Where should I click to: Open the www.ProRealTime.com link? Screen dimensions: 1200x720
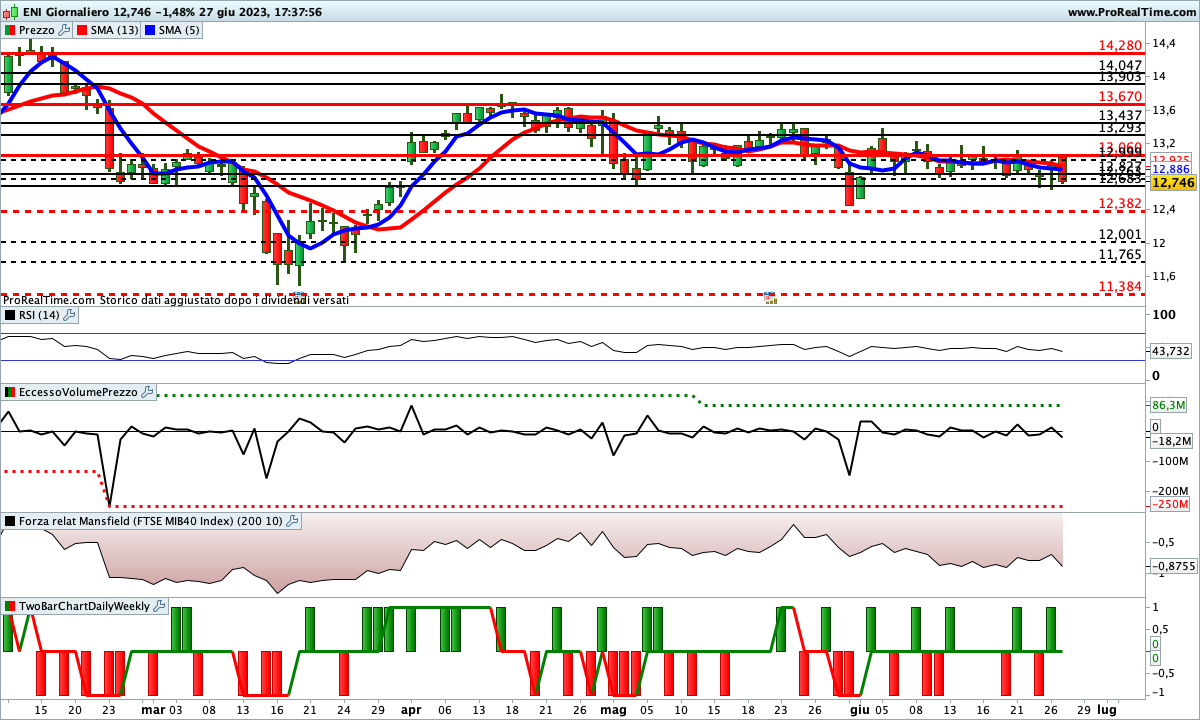pyautogui.click(x=1132, y=12)
